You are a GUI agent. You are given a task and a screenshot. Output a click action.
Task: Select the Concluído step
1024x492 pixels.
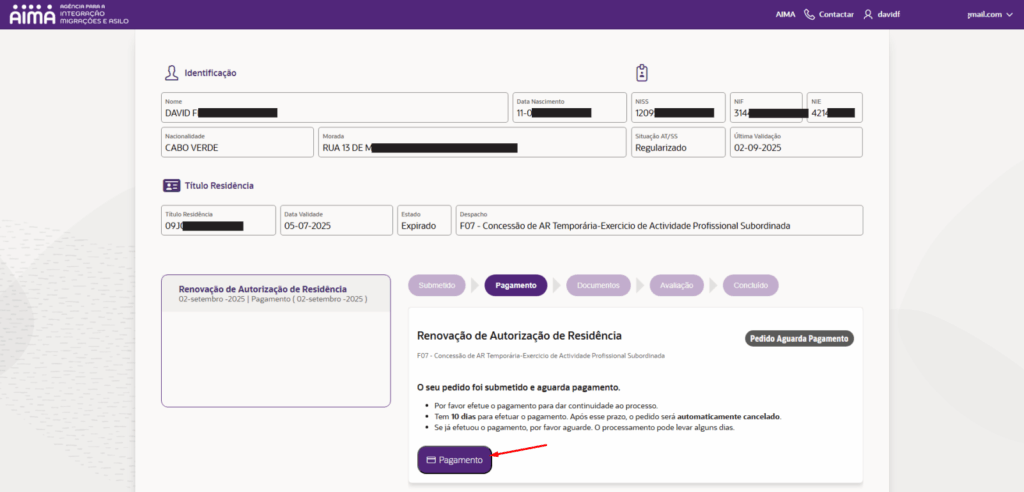tap(750, 285)
